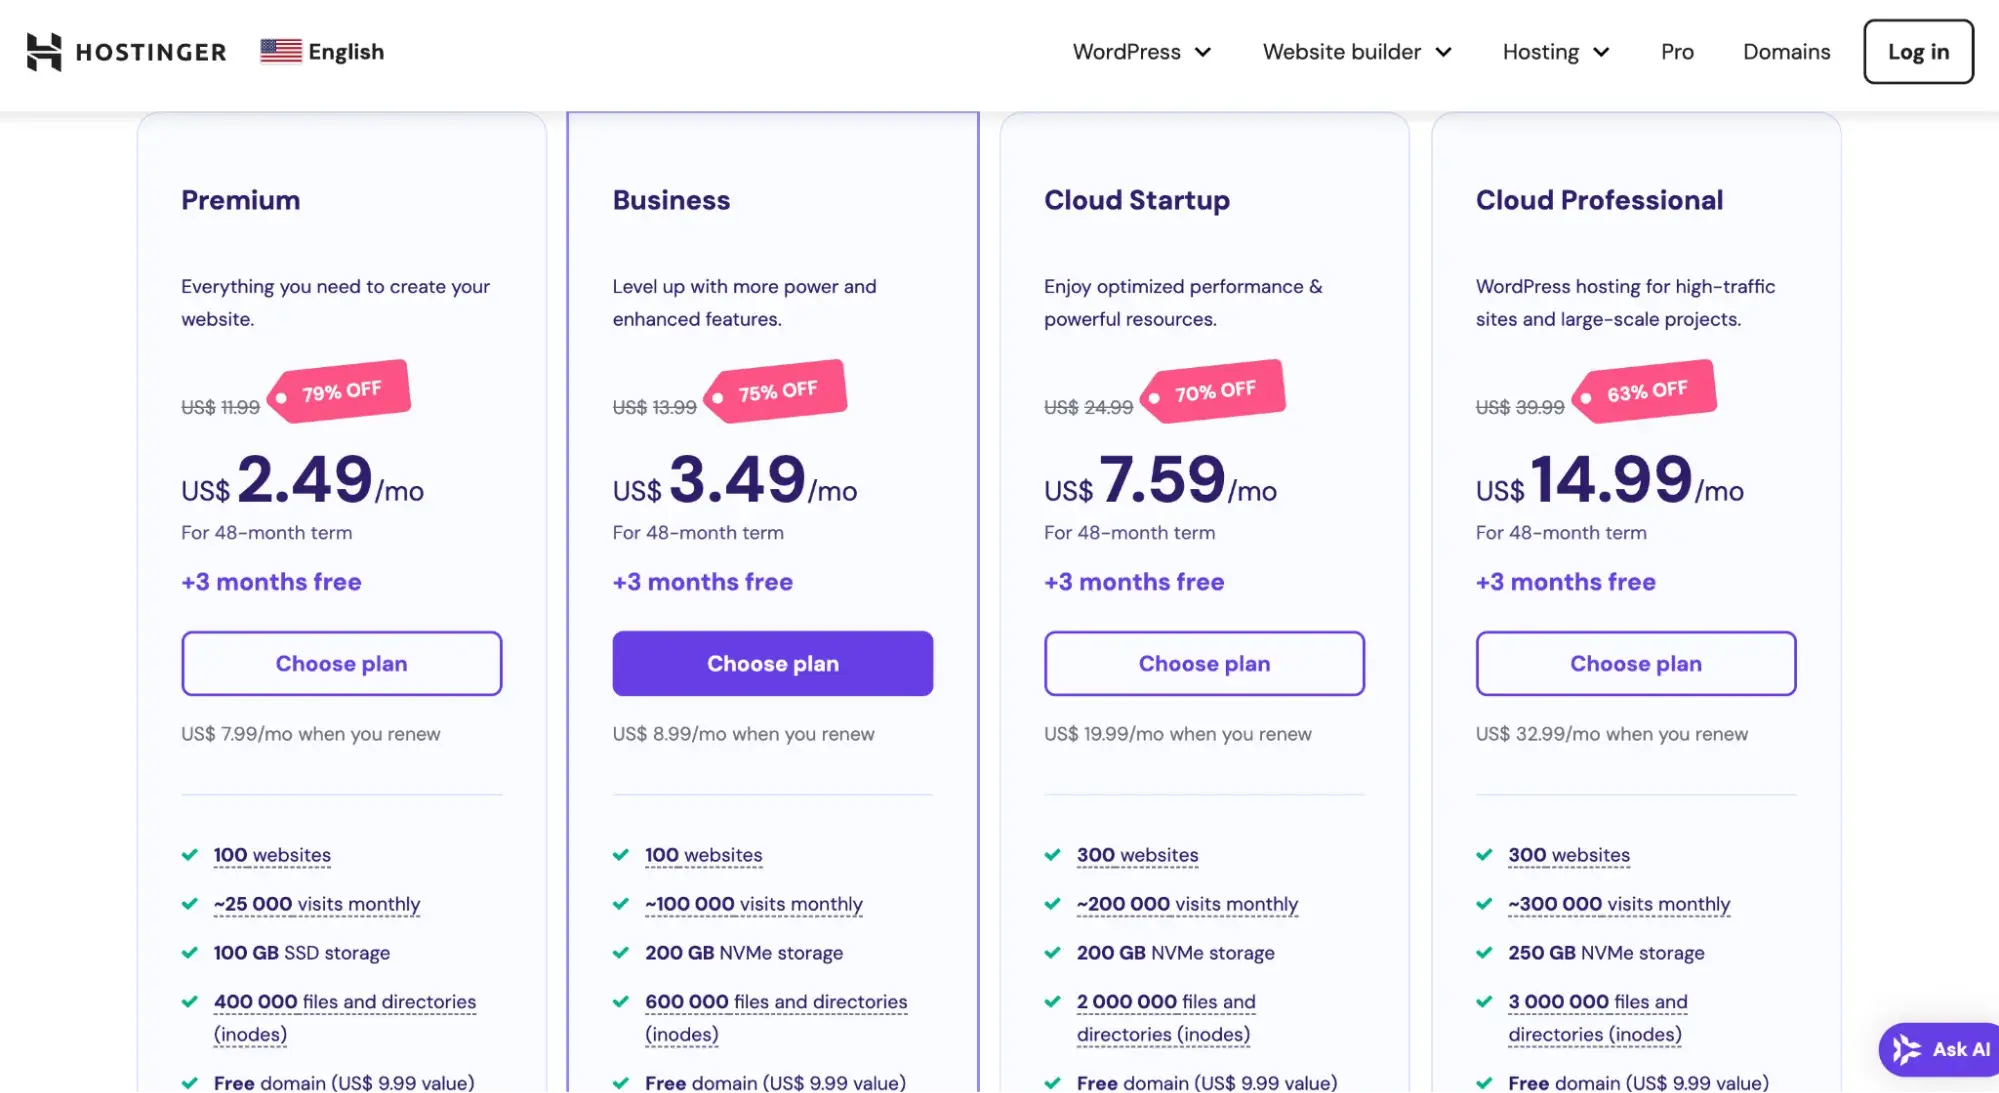Viewport: 1999px width, 1093px height.
Task: Click Business 100 websites tooltip text
Action: click(x=704, y=855)
